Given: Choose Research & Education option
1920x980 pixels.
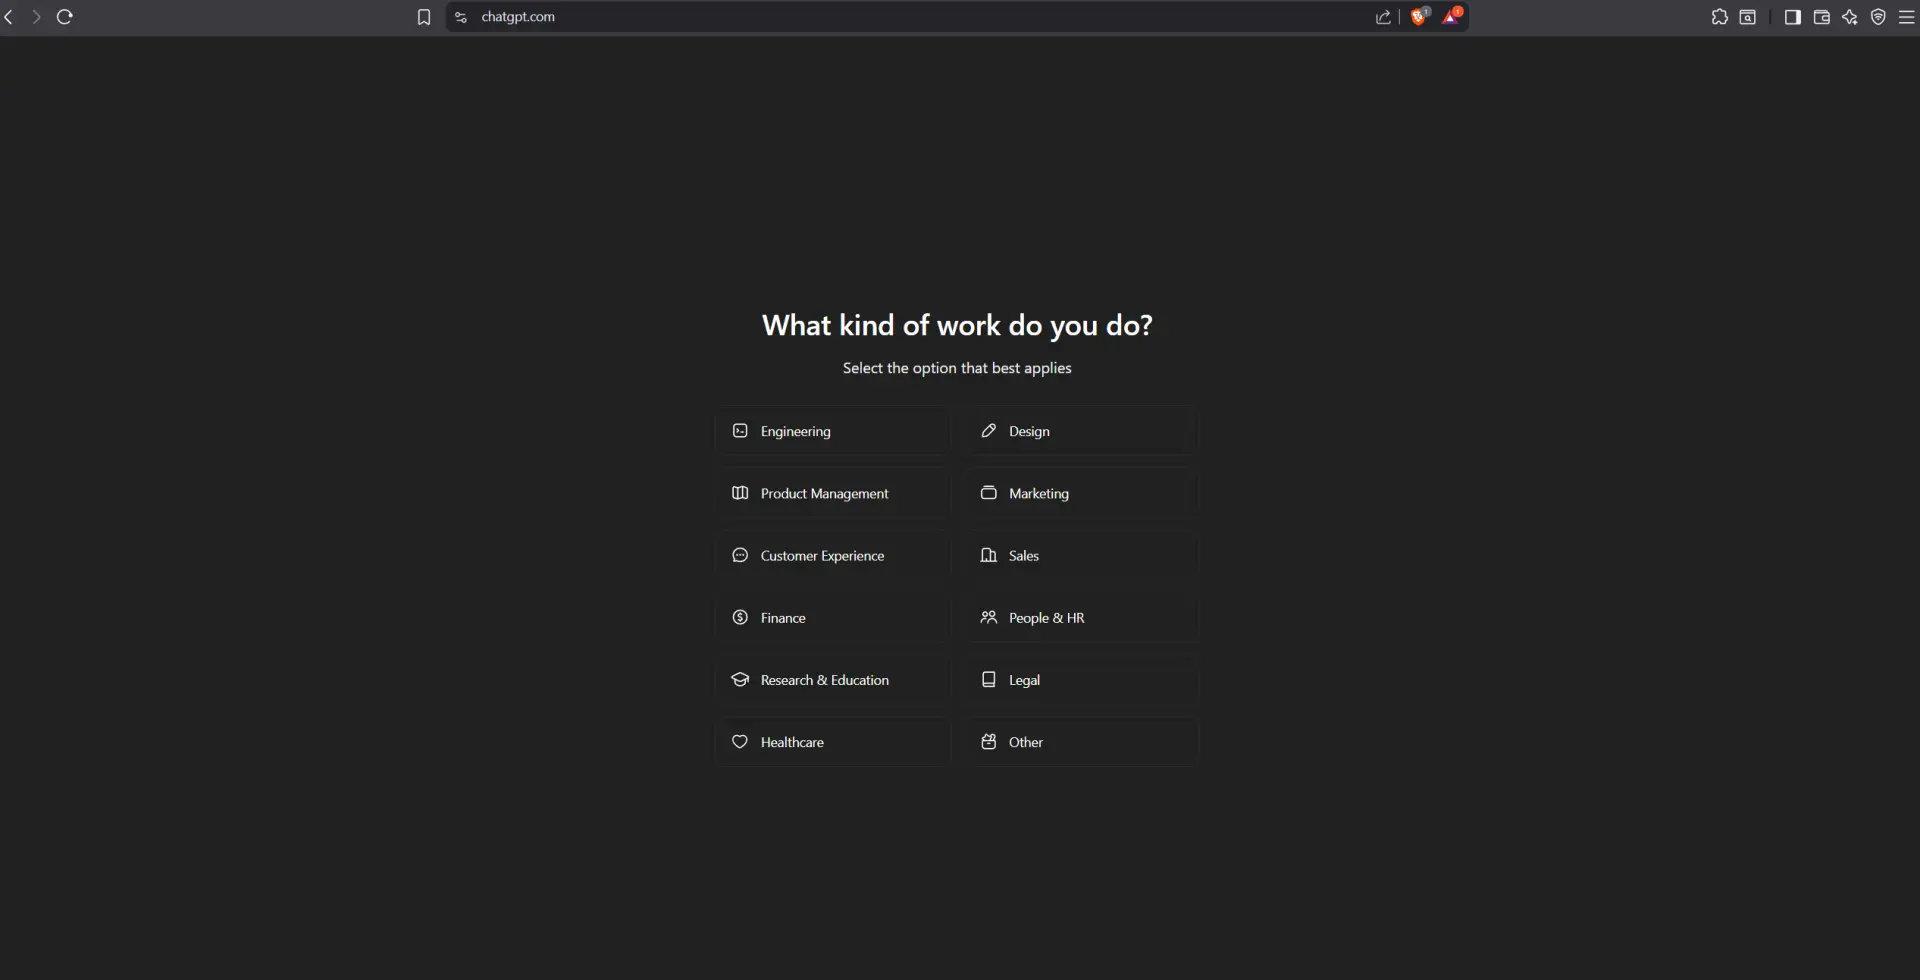Looking at the screenshot, I should click(832, 680).
